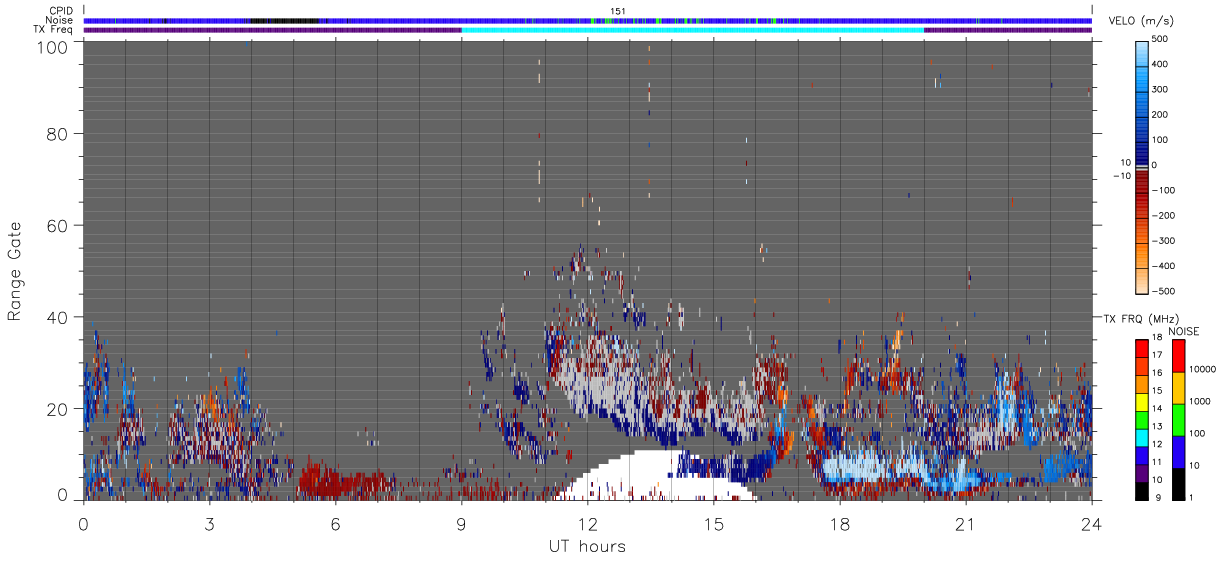Click the red 17-18 MHz swatch

pos(1141,347)
